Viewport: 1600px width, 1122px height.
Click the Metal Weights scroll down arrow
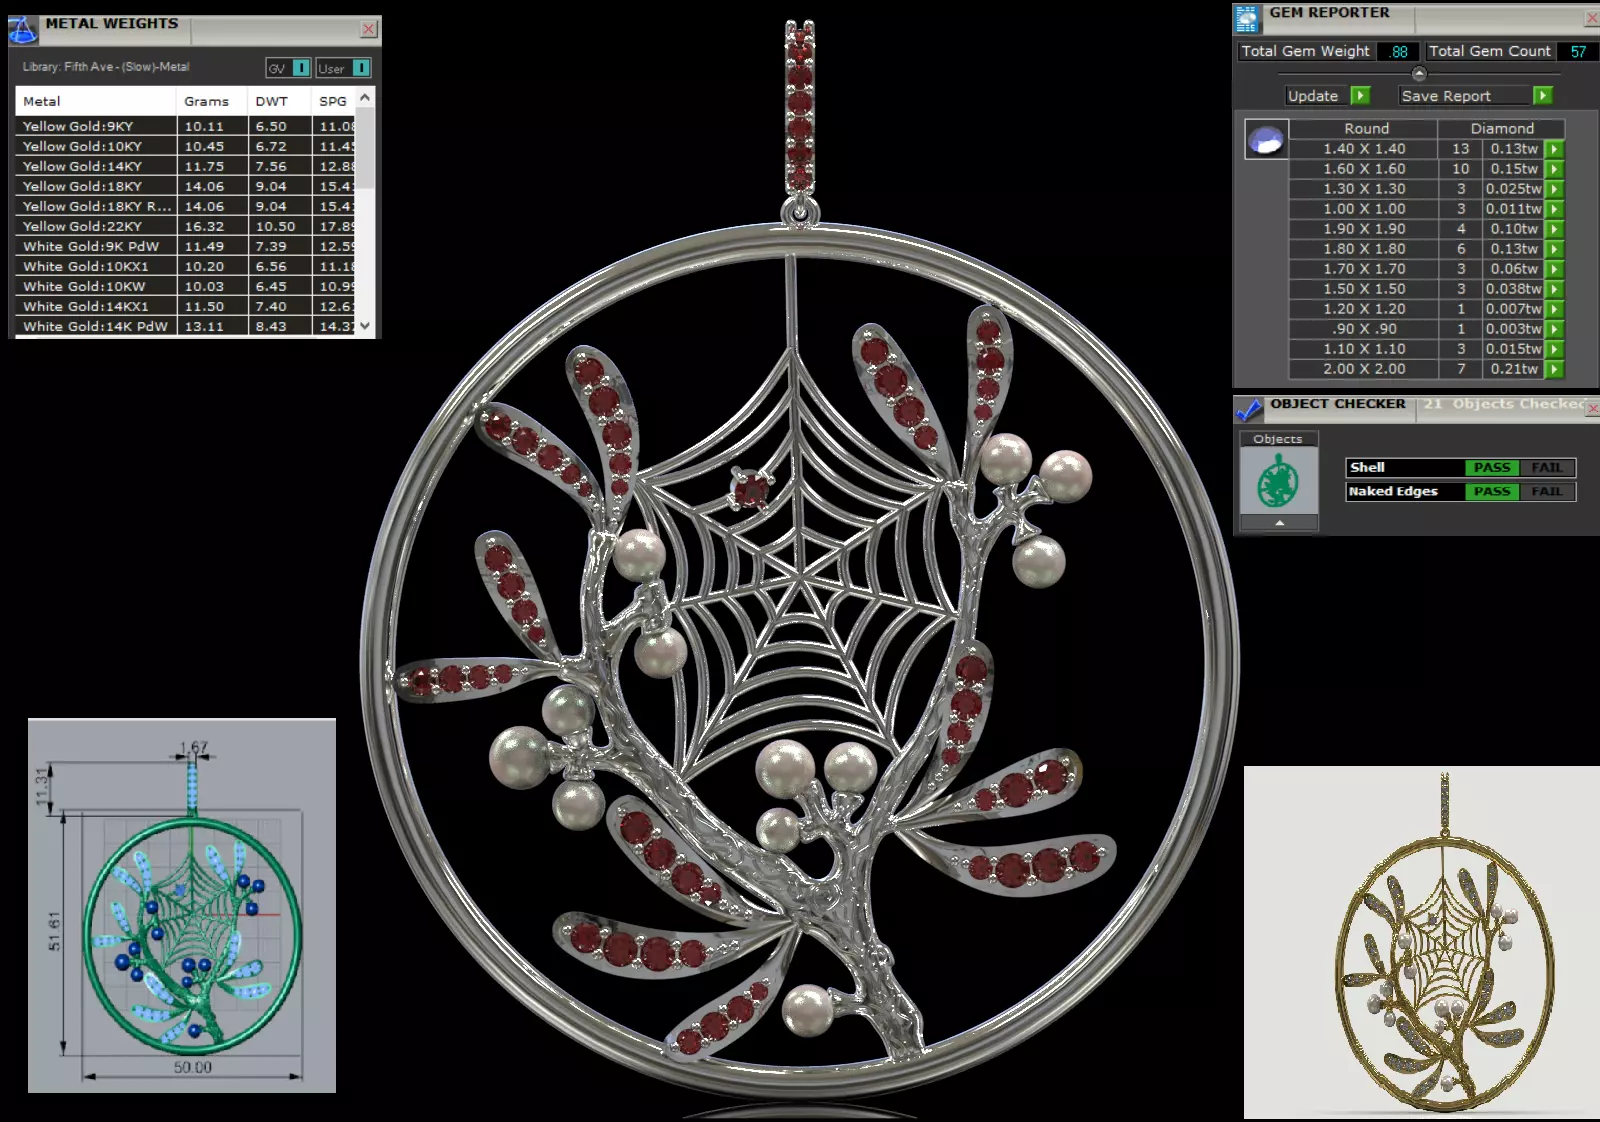tap(365, 326)
